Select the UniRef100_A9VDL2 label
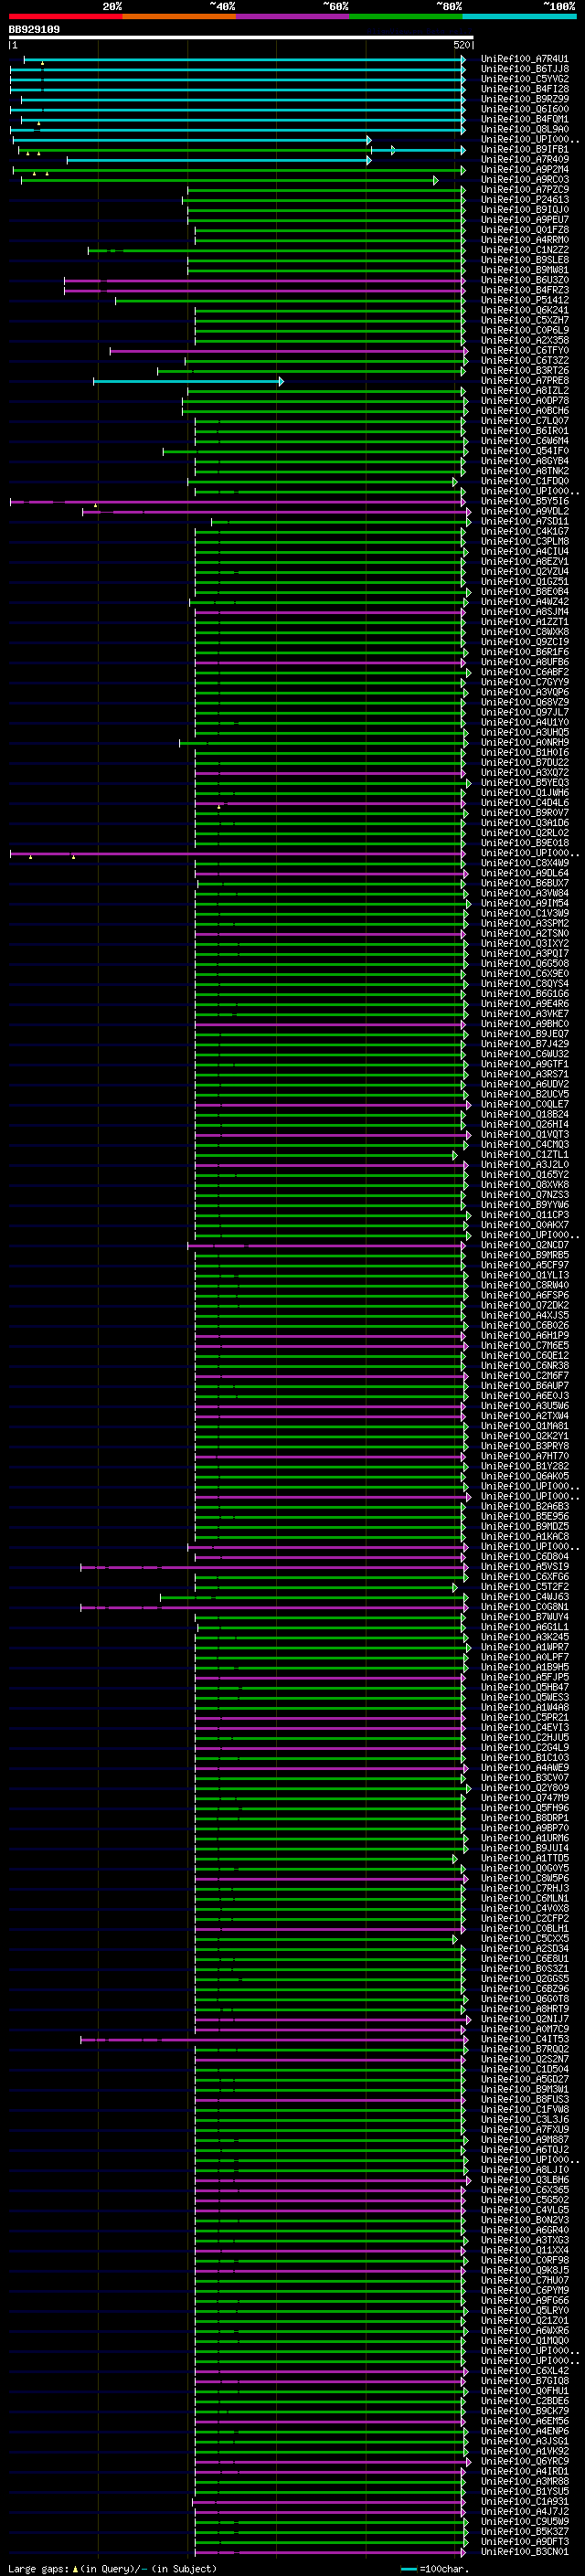The width and height of the screenshot is (585, 2576). point(524,511)
